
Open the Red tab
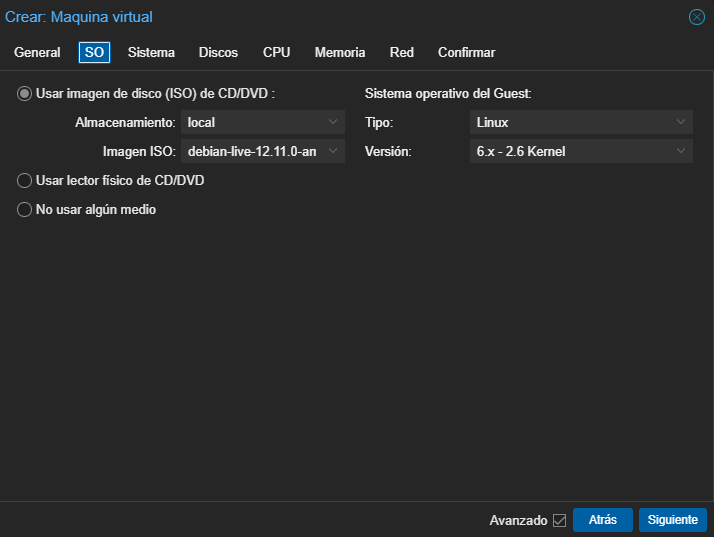pos(401,52)
